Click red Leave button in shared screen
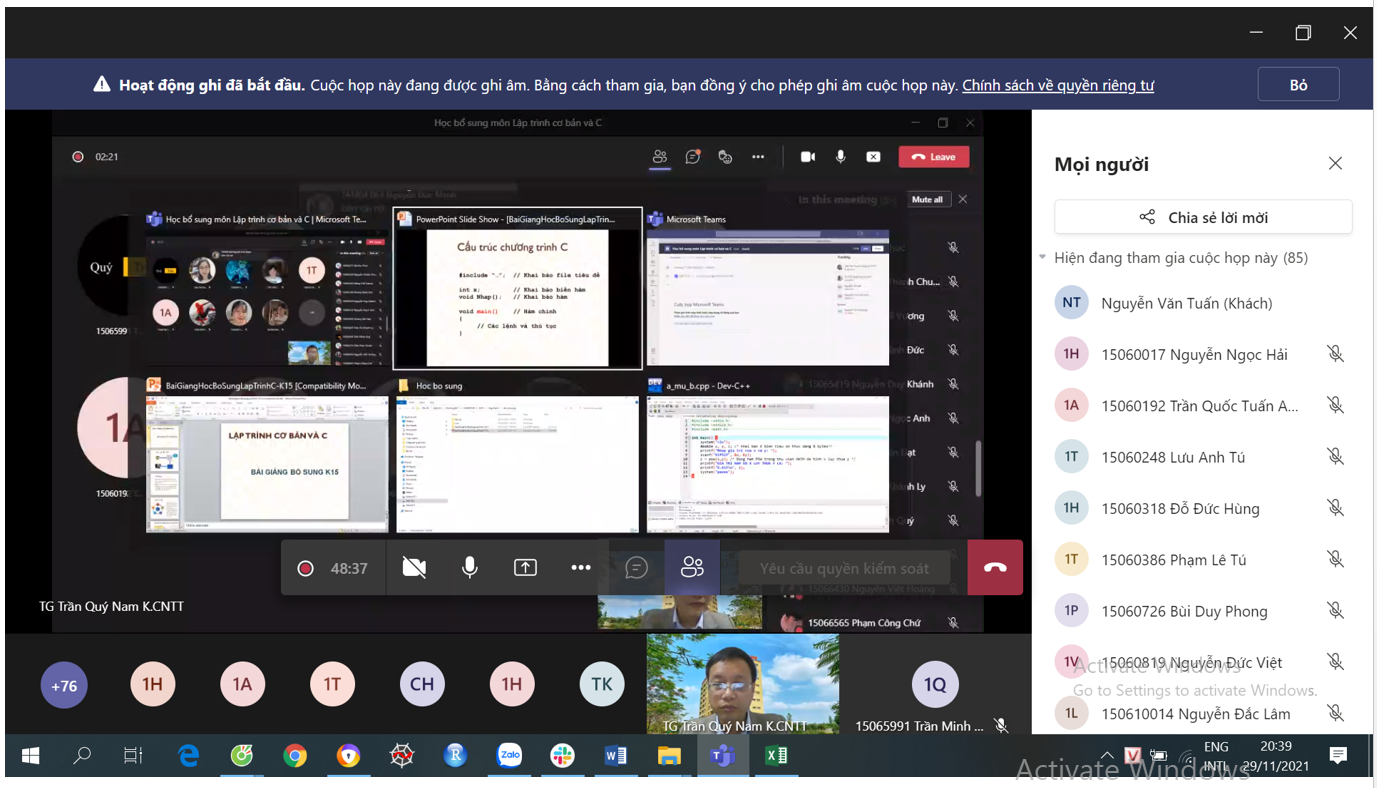This screenshot has width=1377, height=788. click(934, 157)
